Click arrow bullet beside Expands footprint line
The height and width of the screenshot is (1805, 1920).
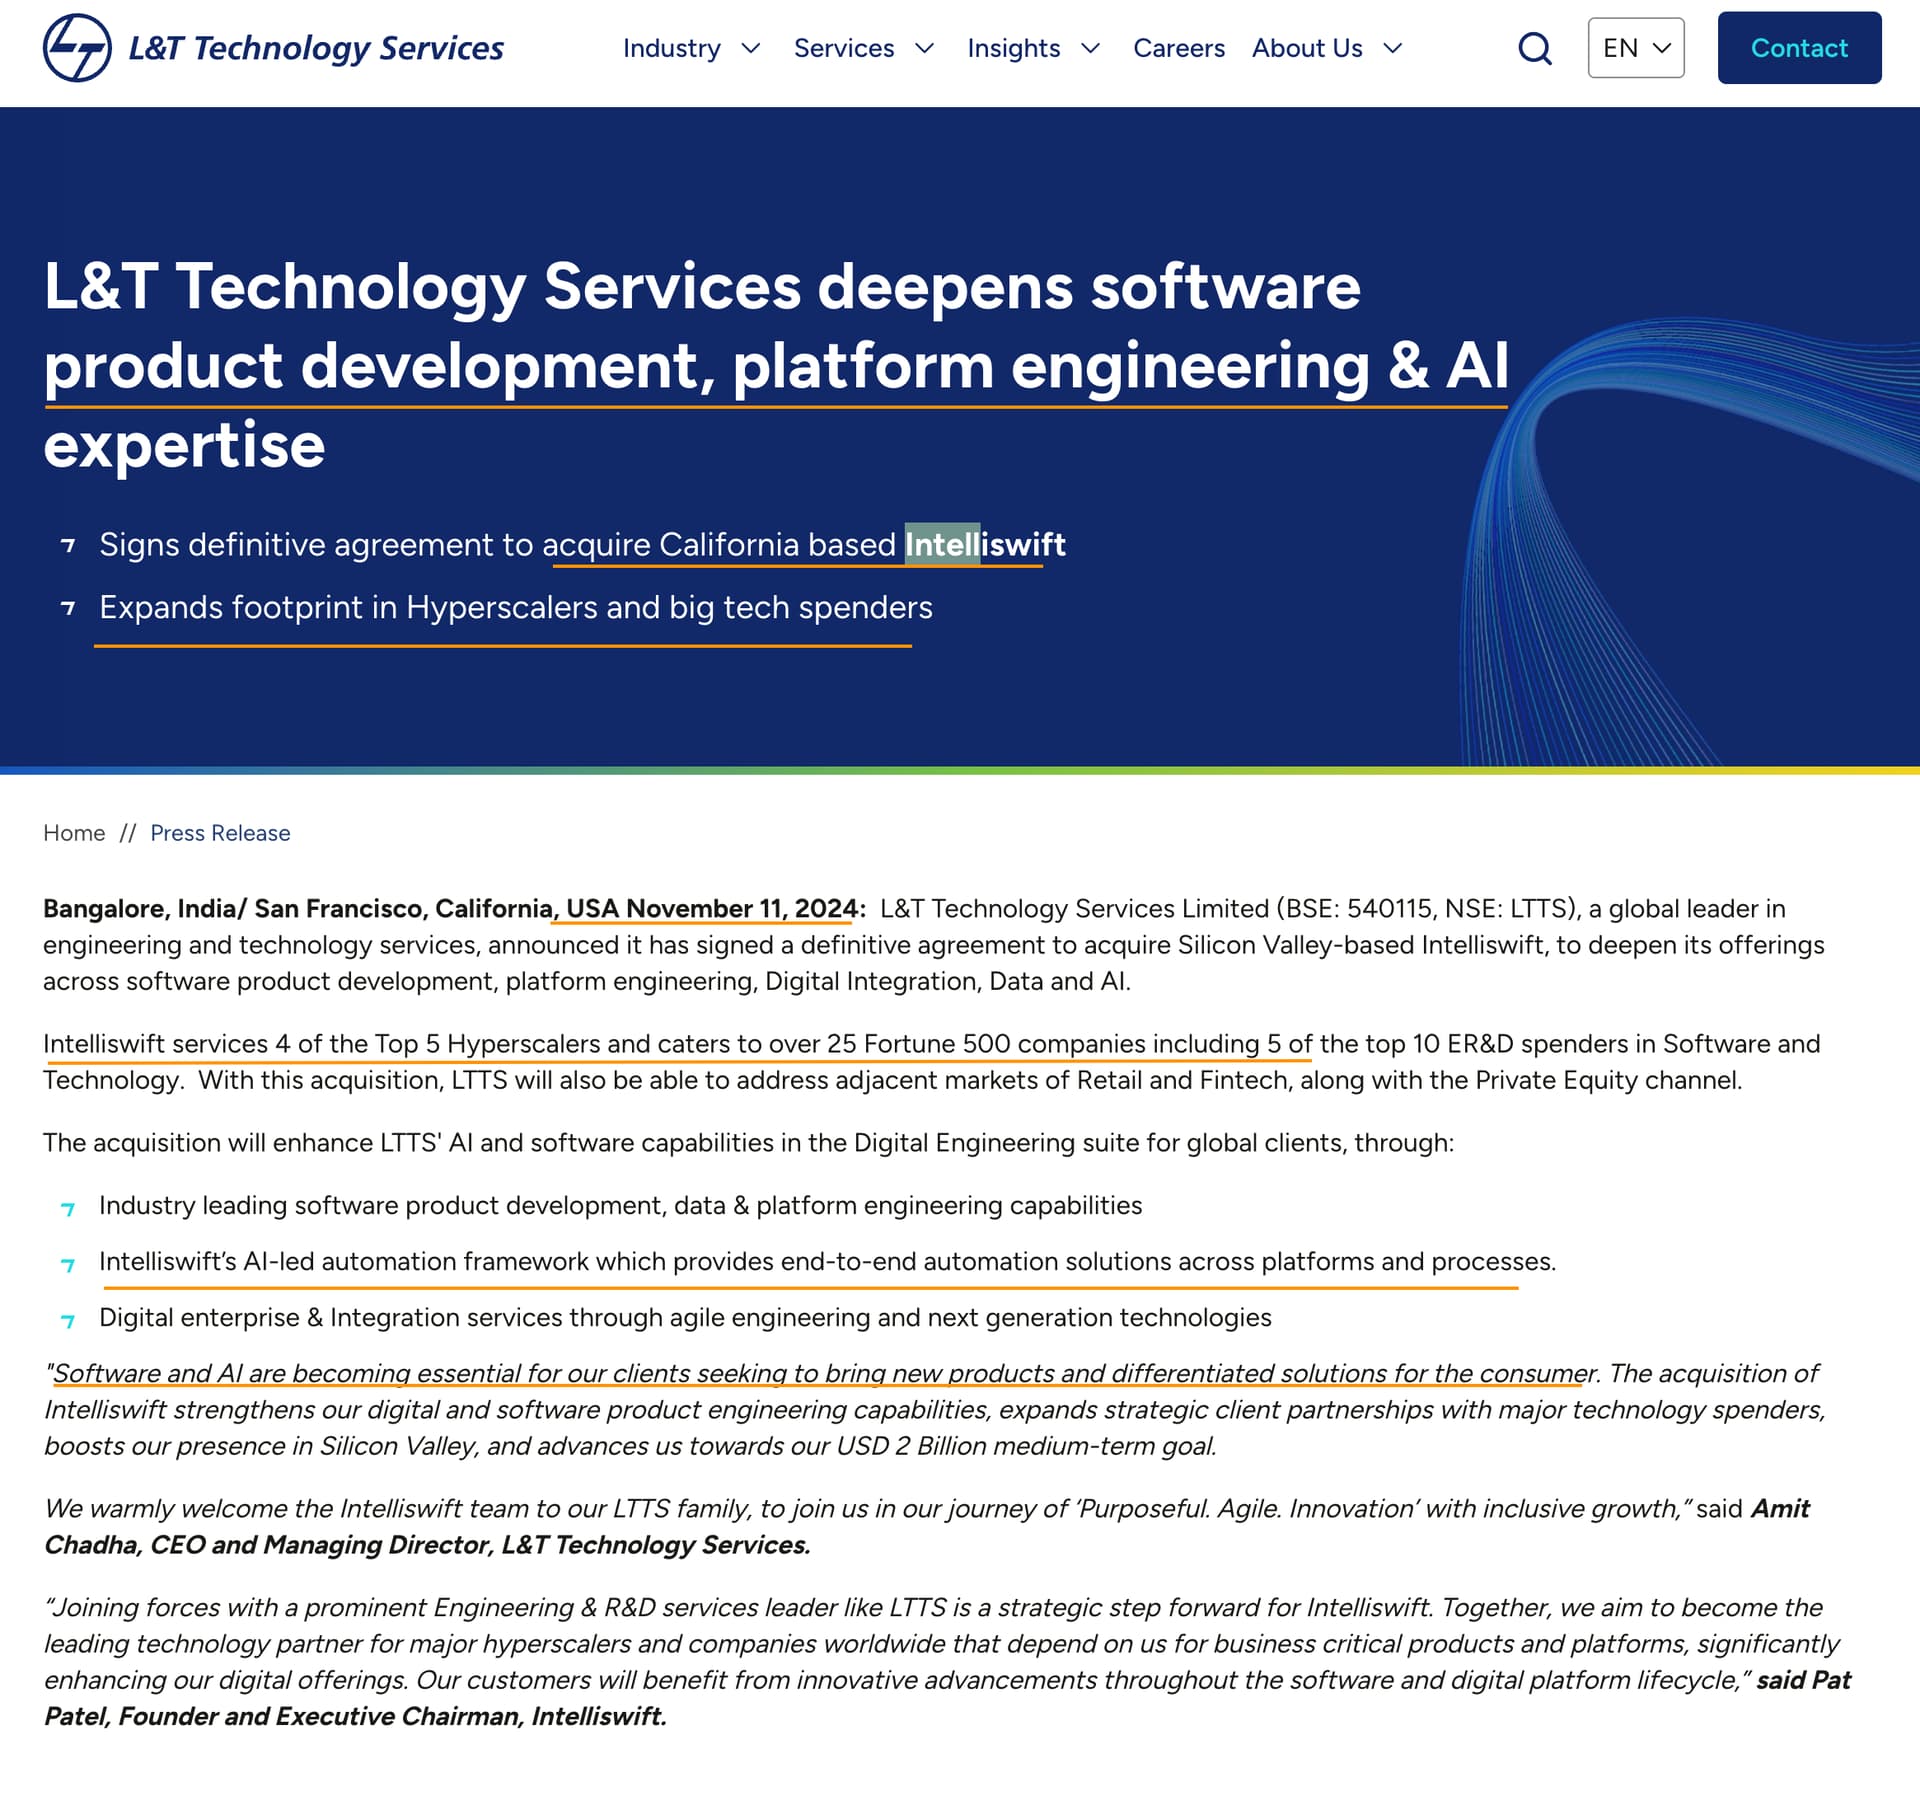[x=68, y=608]
